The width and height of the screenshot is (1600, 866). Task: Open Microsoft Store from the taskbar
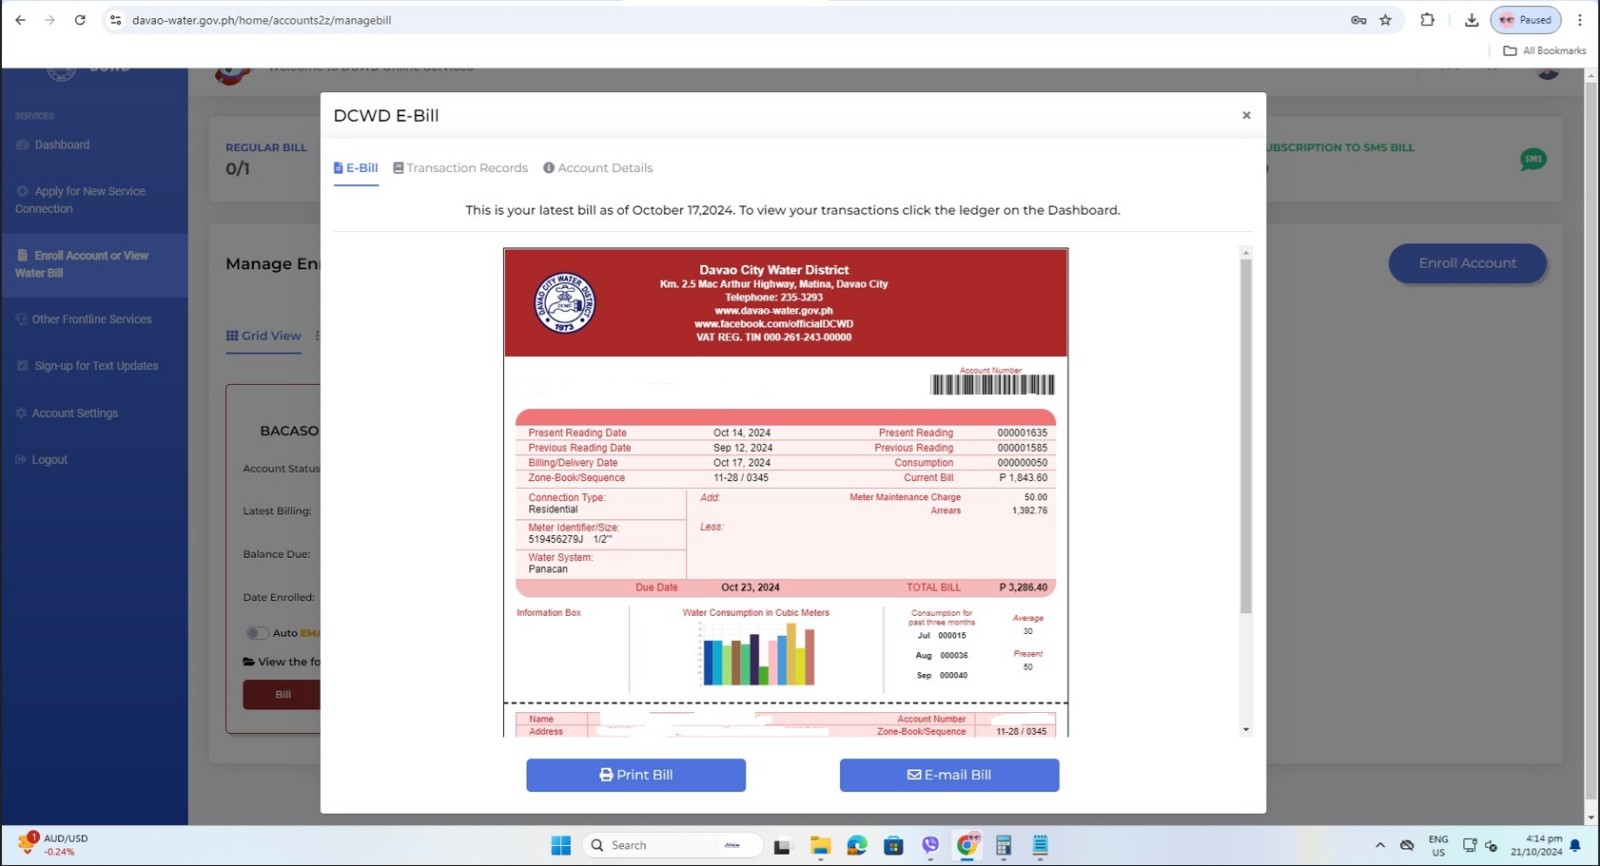coord(894,846)
